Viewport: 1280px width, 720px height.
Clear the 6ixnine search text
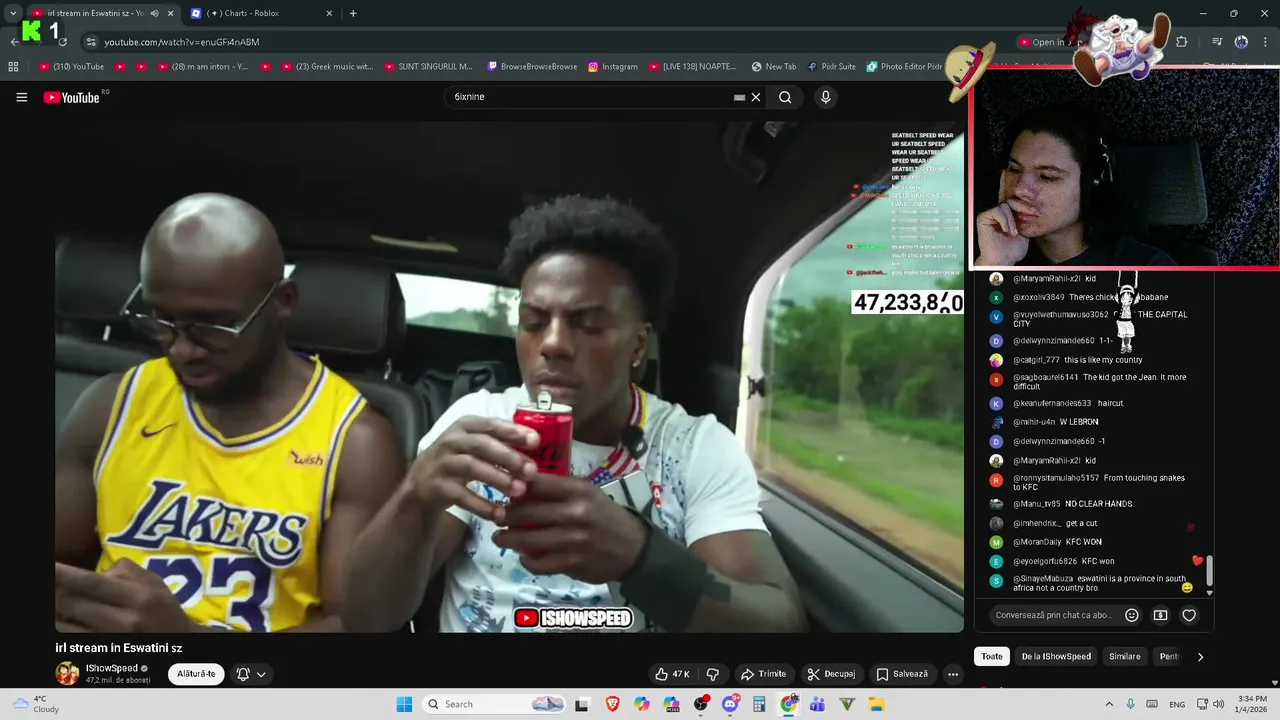pyautogui.click(x=756, y=97)
